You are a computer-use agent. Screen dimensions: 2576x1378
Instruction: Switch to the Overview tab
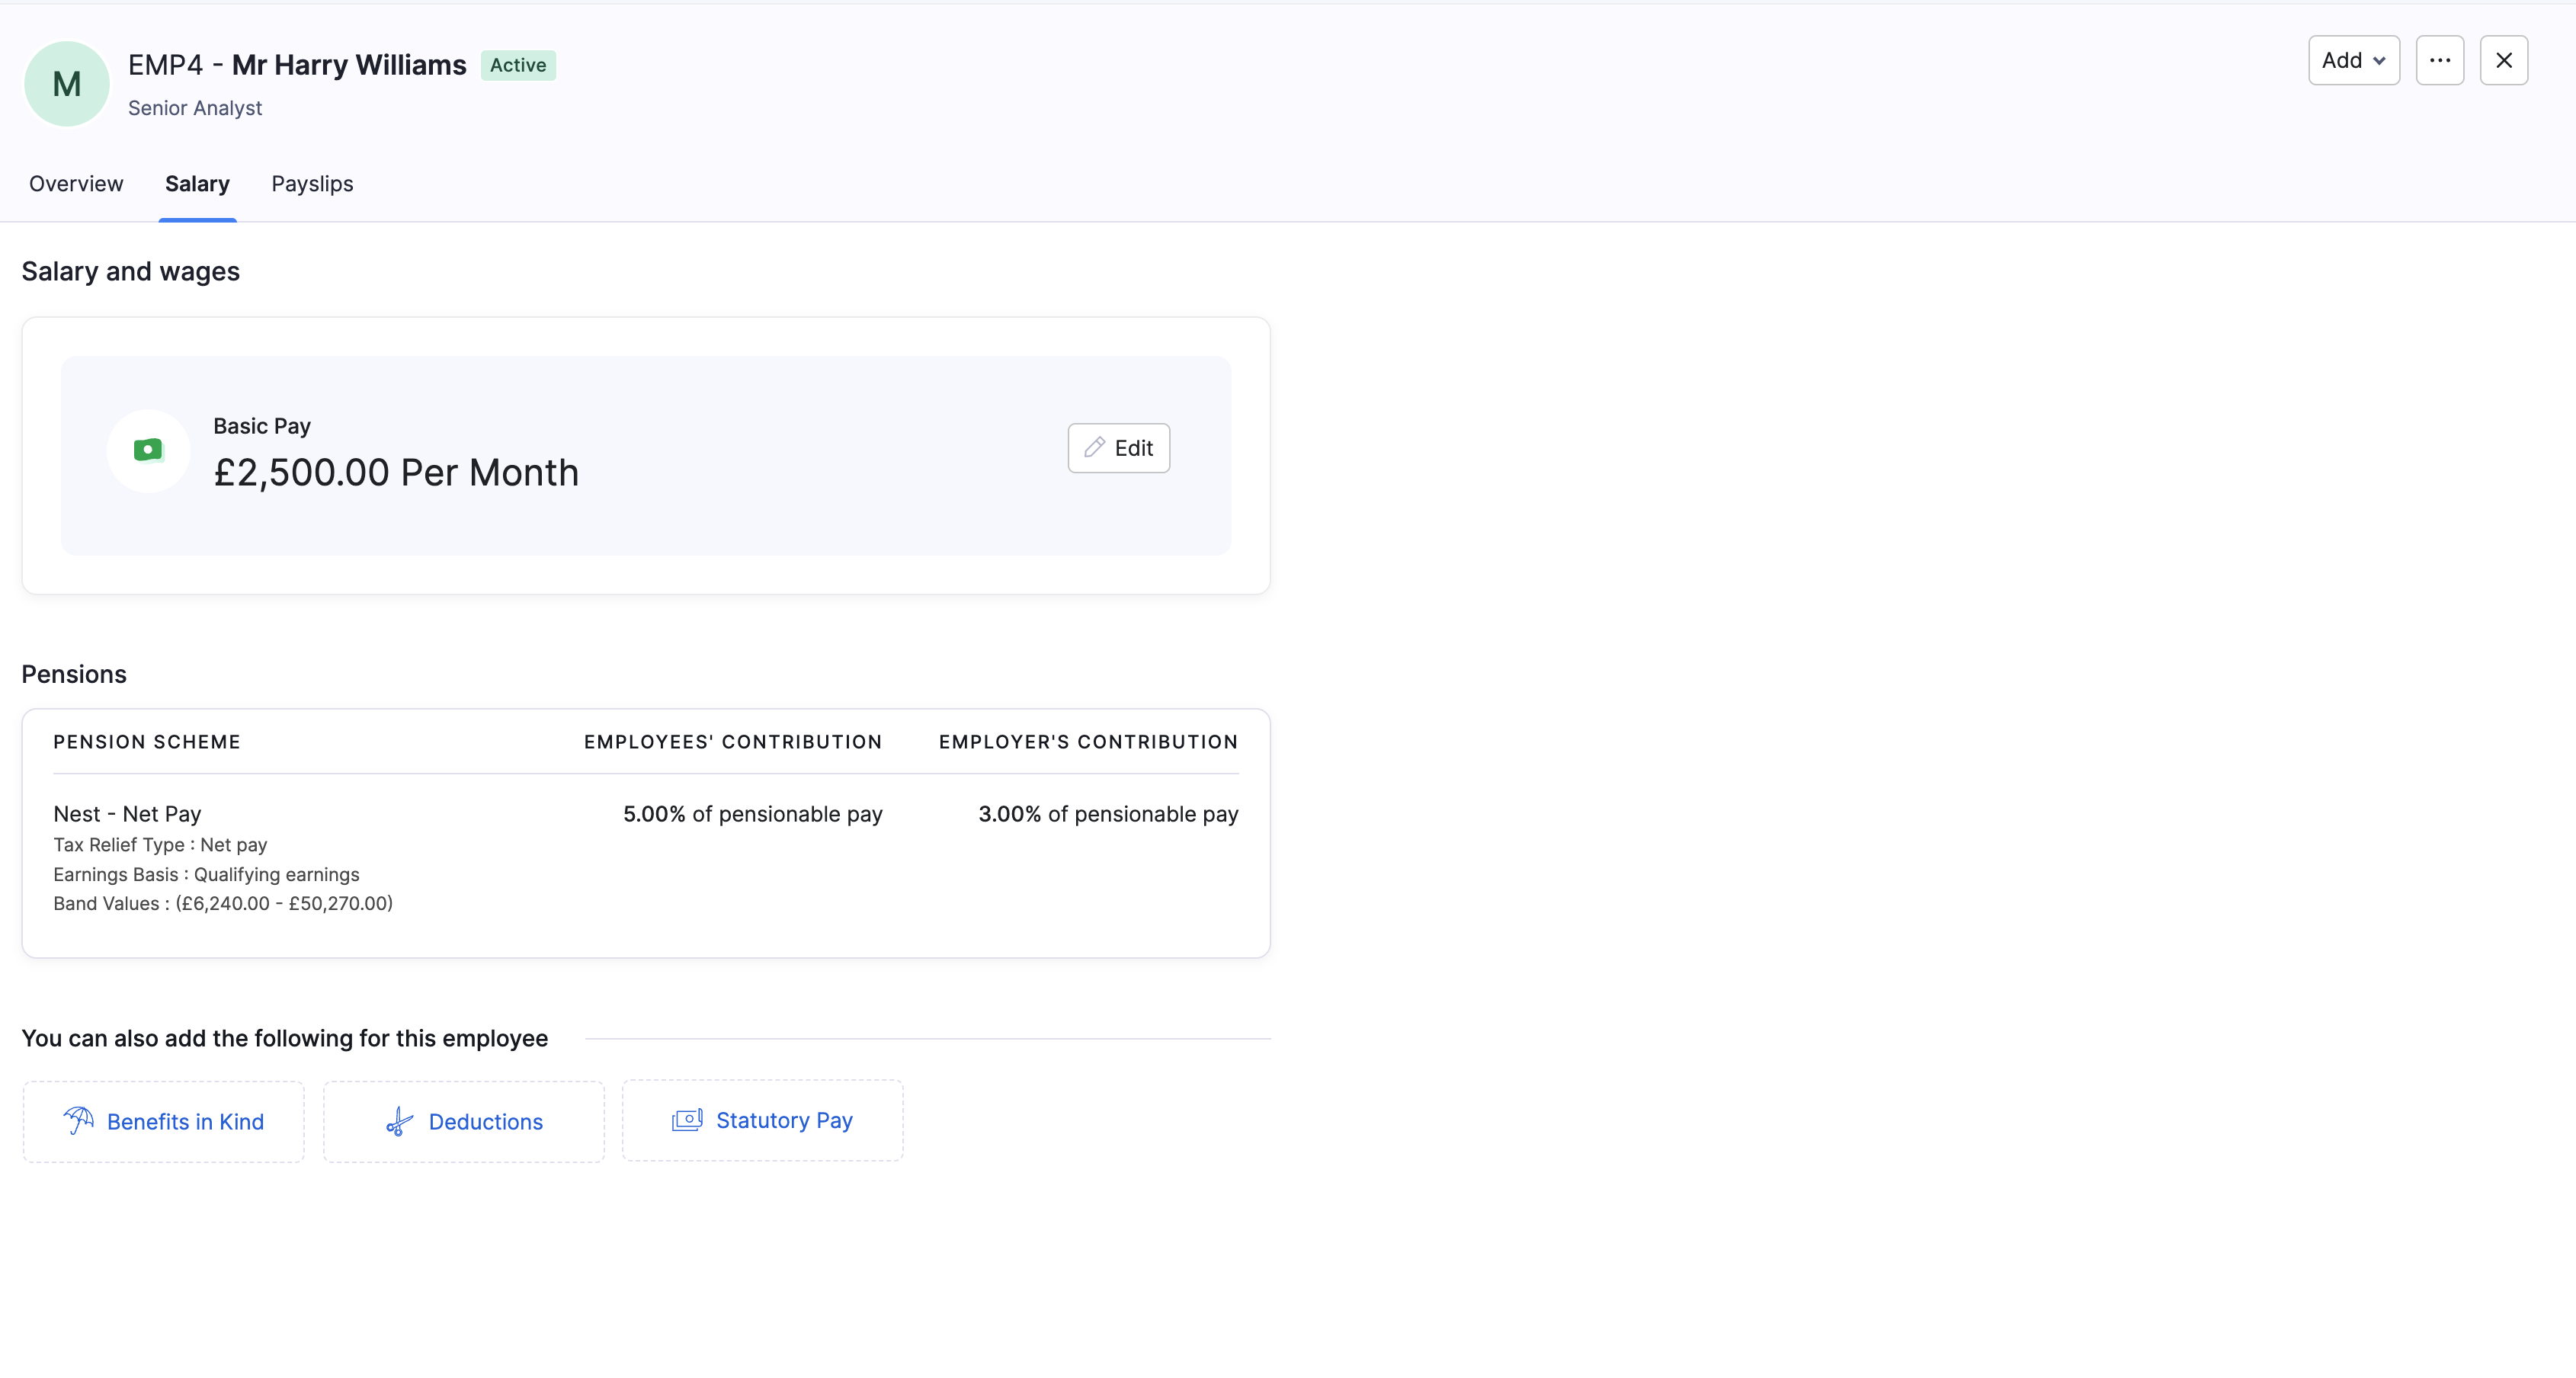(x=76, y=184)
